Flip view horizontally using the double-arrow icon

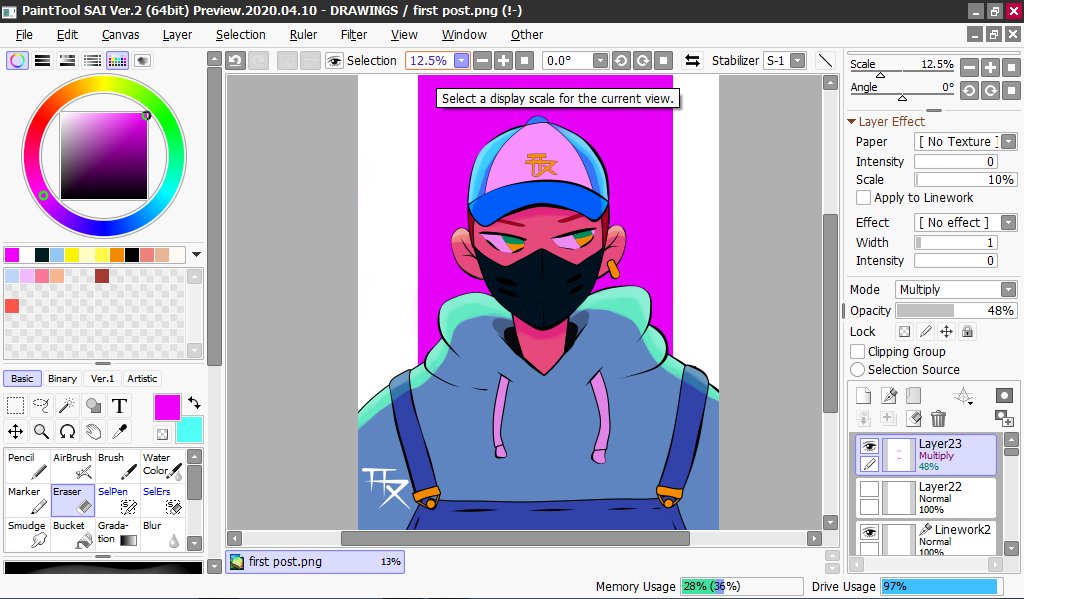point(692,60)
